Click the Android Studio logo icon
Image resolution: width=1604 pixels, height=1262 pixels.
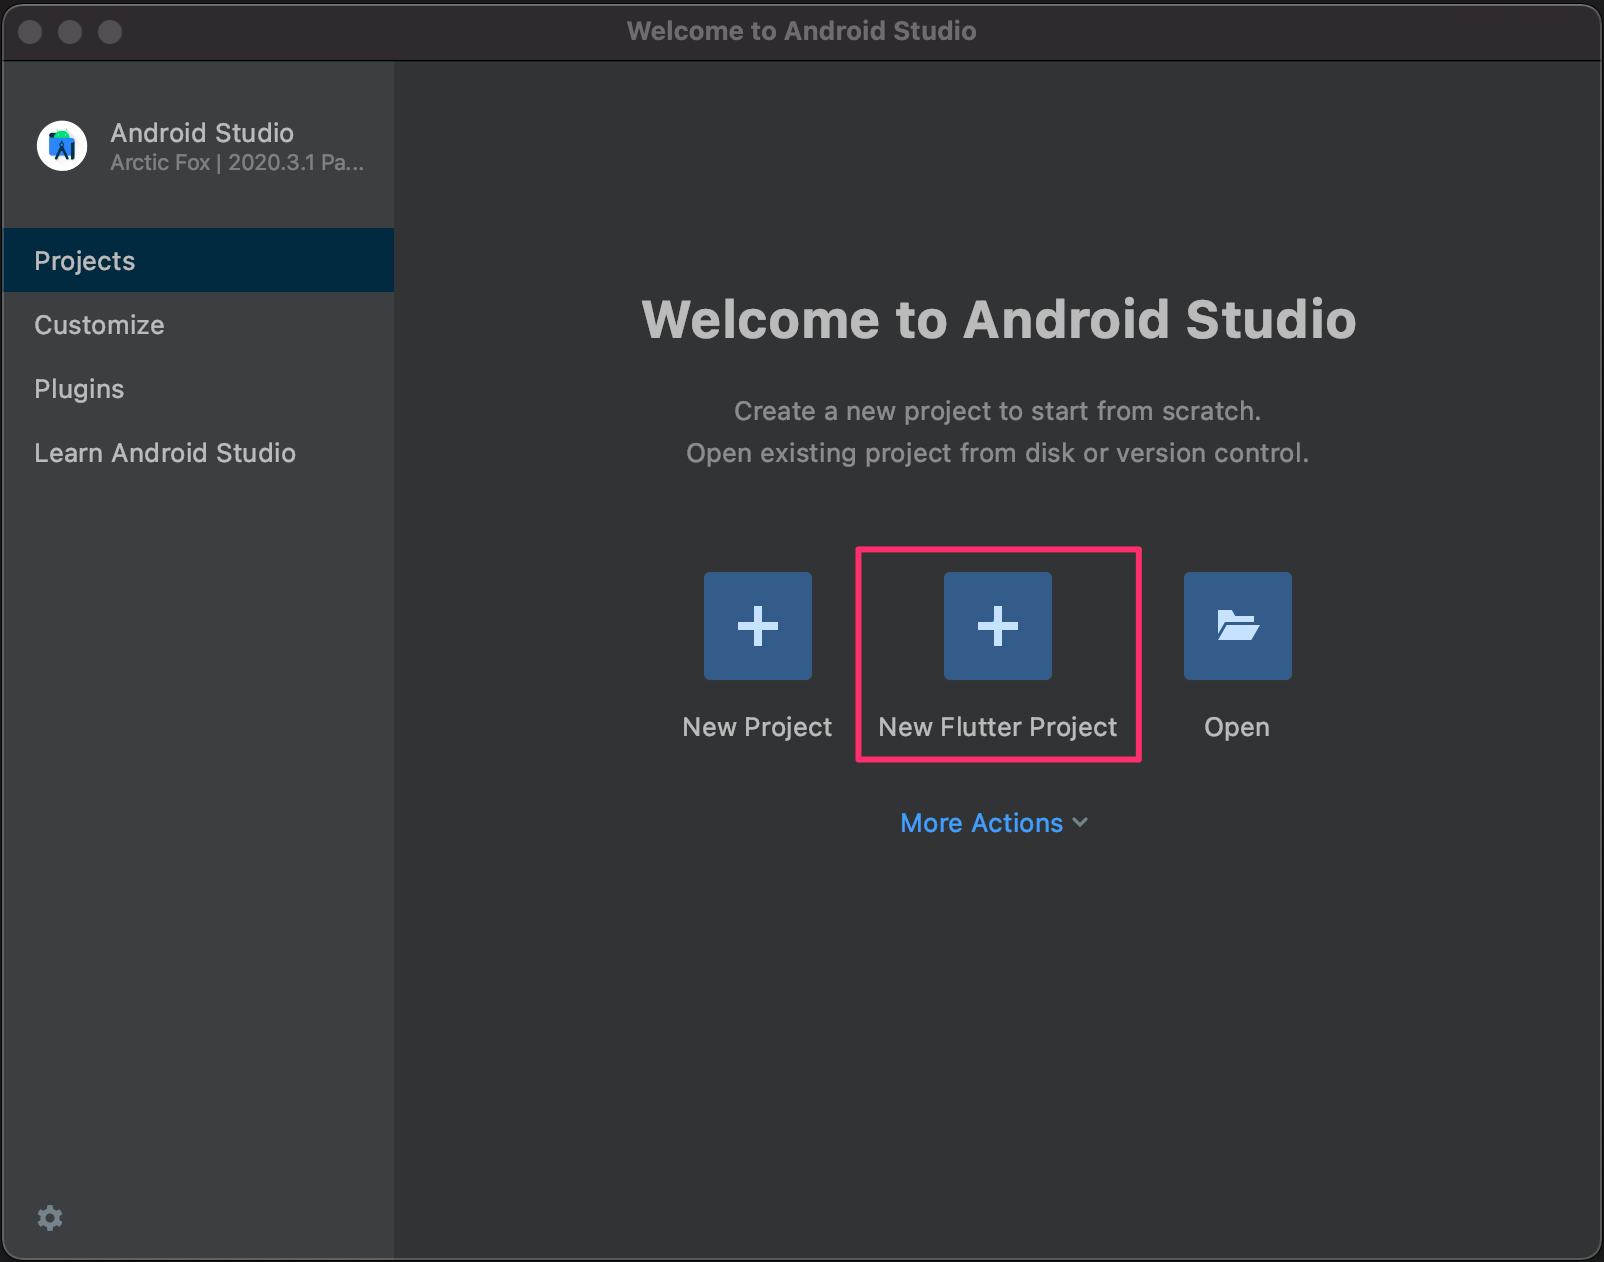point(61,146)
